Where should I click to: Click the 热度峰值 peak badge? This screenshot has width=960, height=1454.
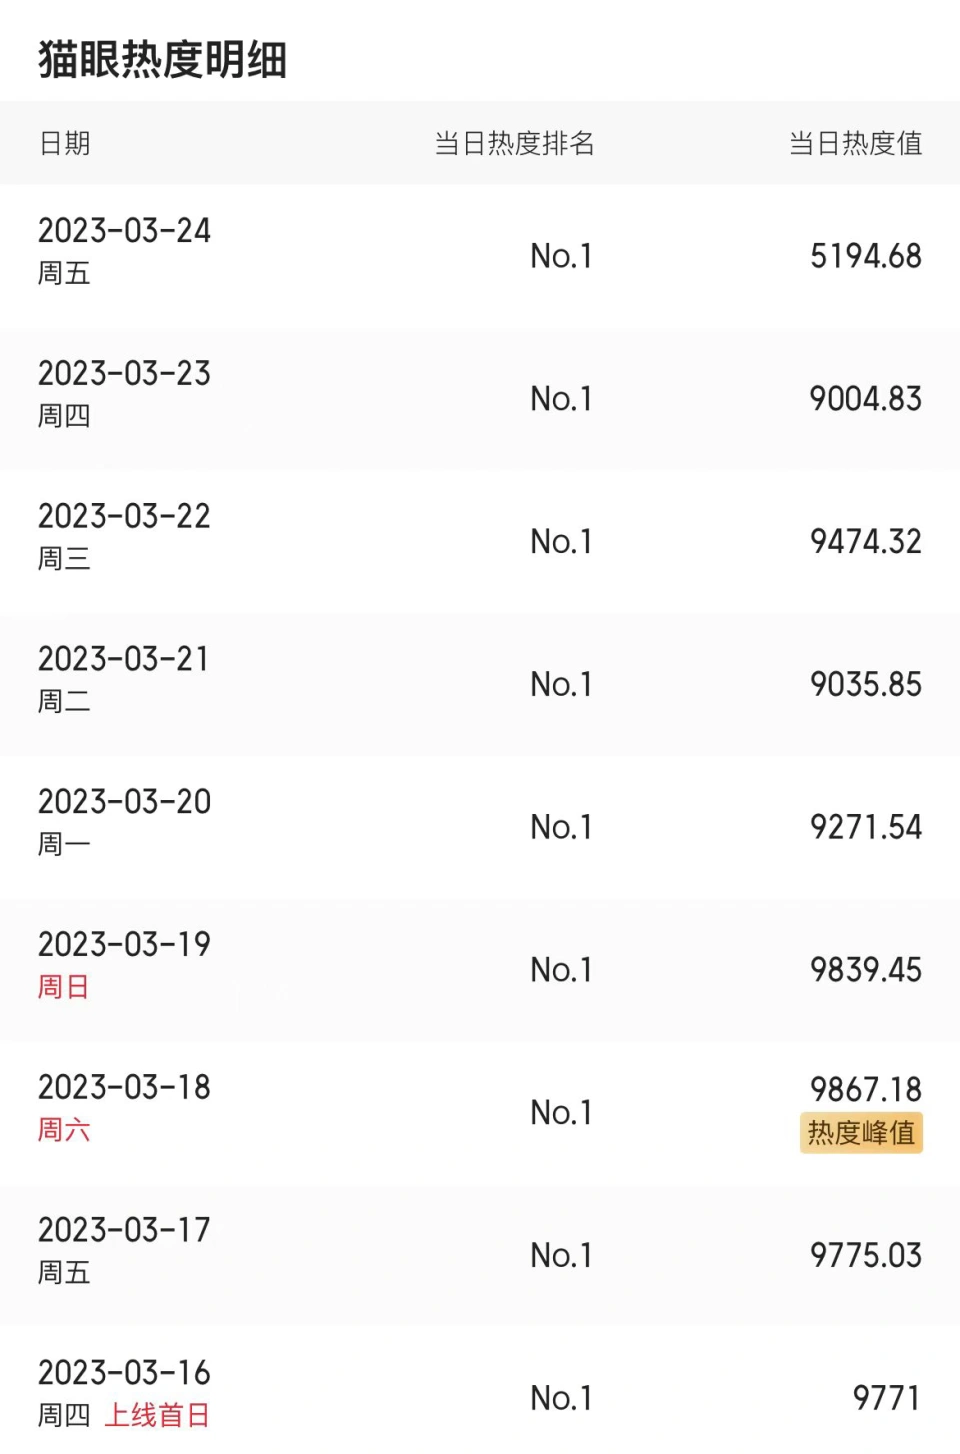coord(861,1133)
